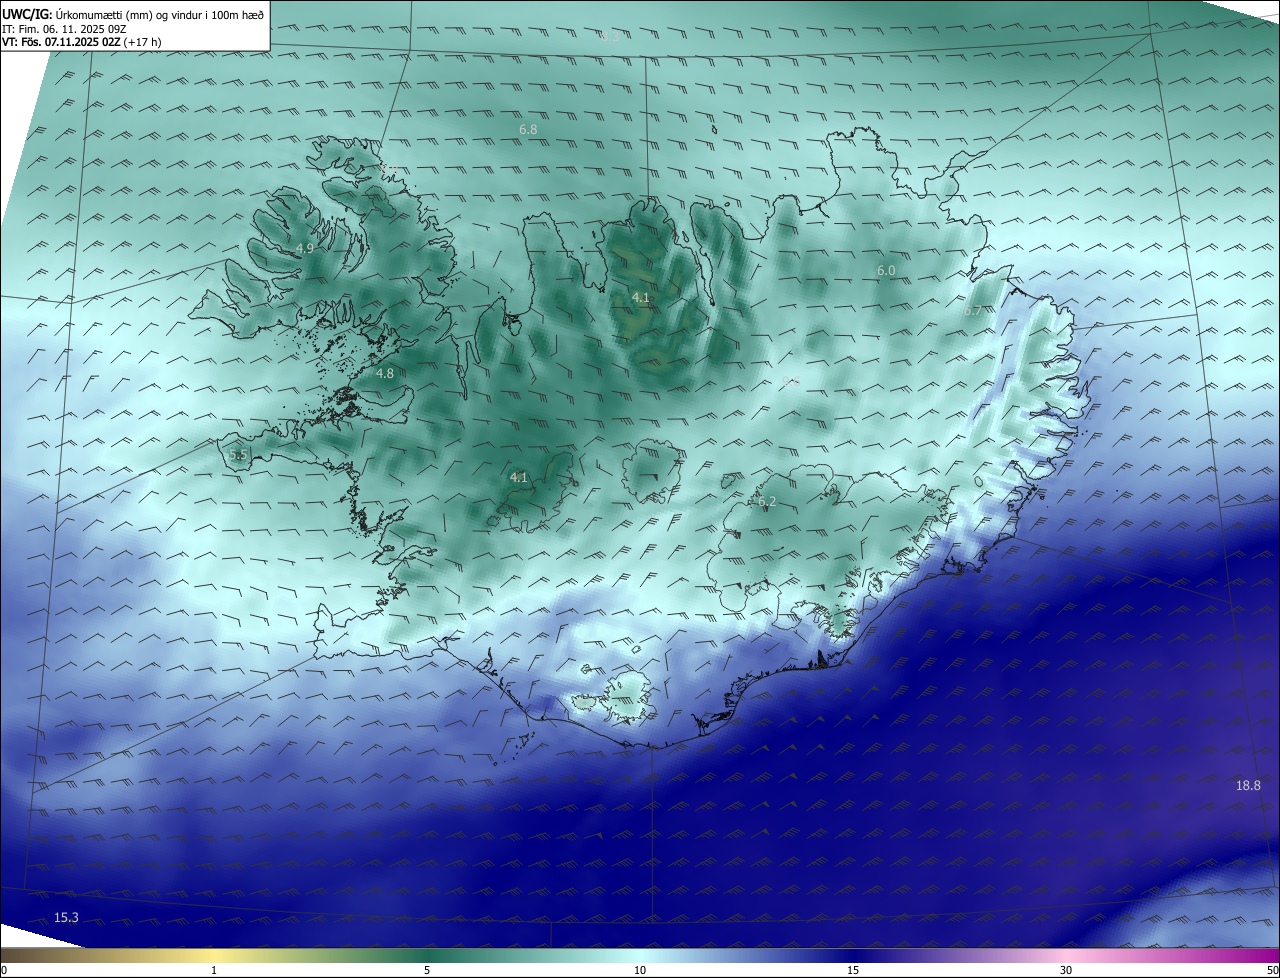Click the 6.2 value on the map
The width and height of the screenshot is (1280, 978).
pyautogui.click(x=767, y=502)
